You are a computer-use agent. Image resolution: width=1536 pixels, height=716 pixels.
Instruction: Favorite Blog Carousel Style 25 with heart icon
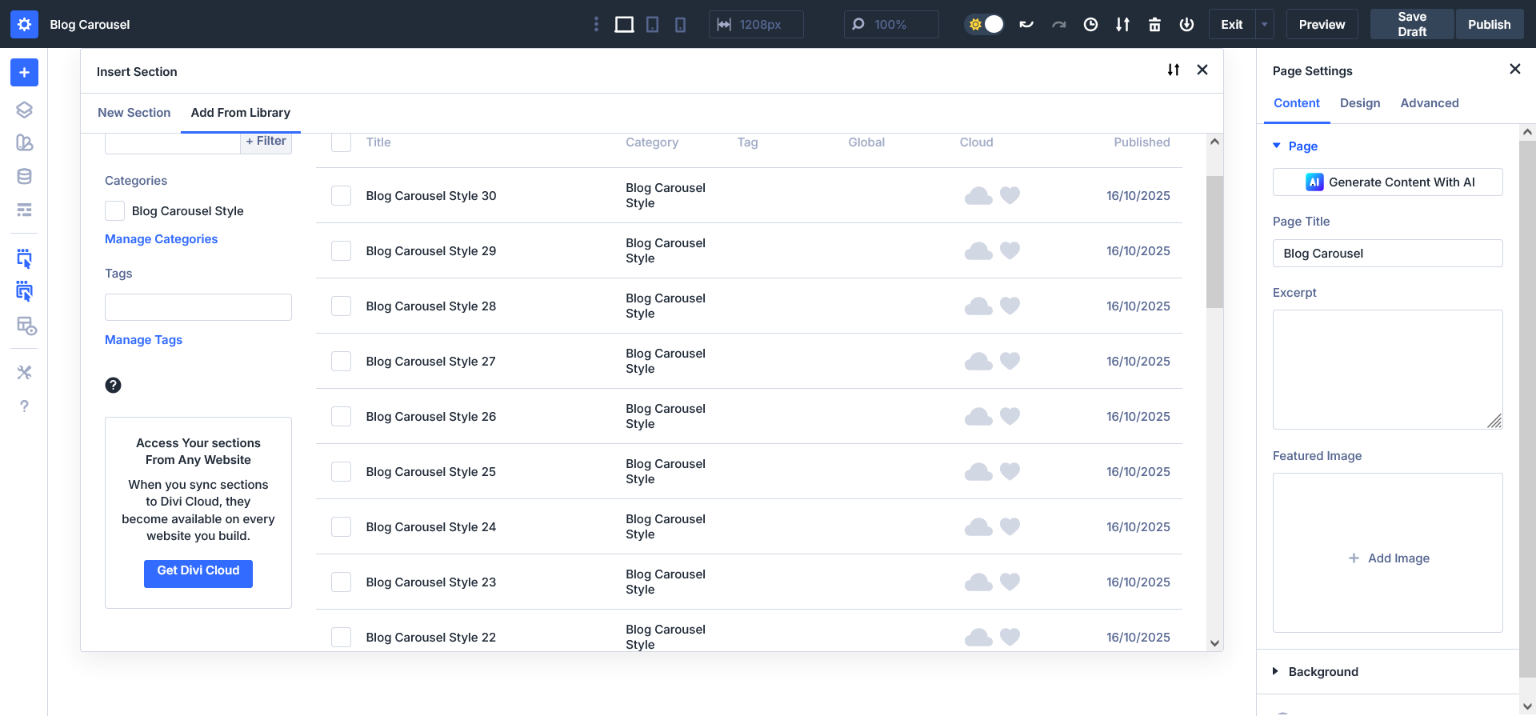pos(1010,471)
